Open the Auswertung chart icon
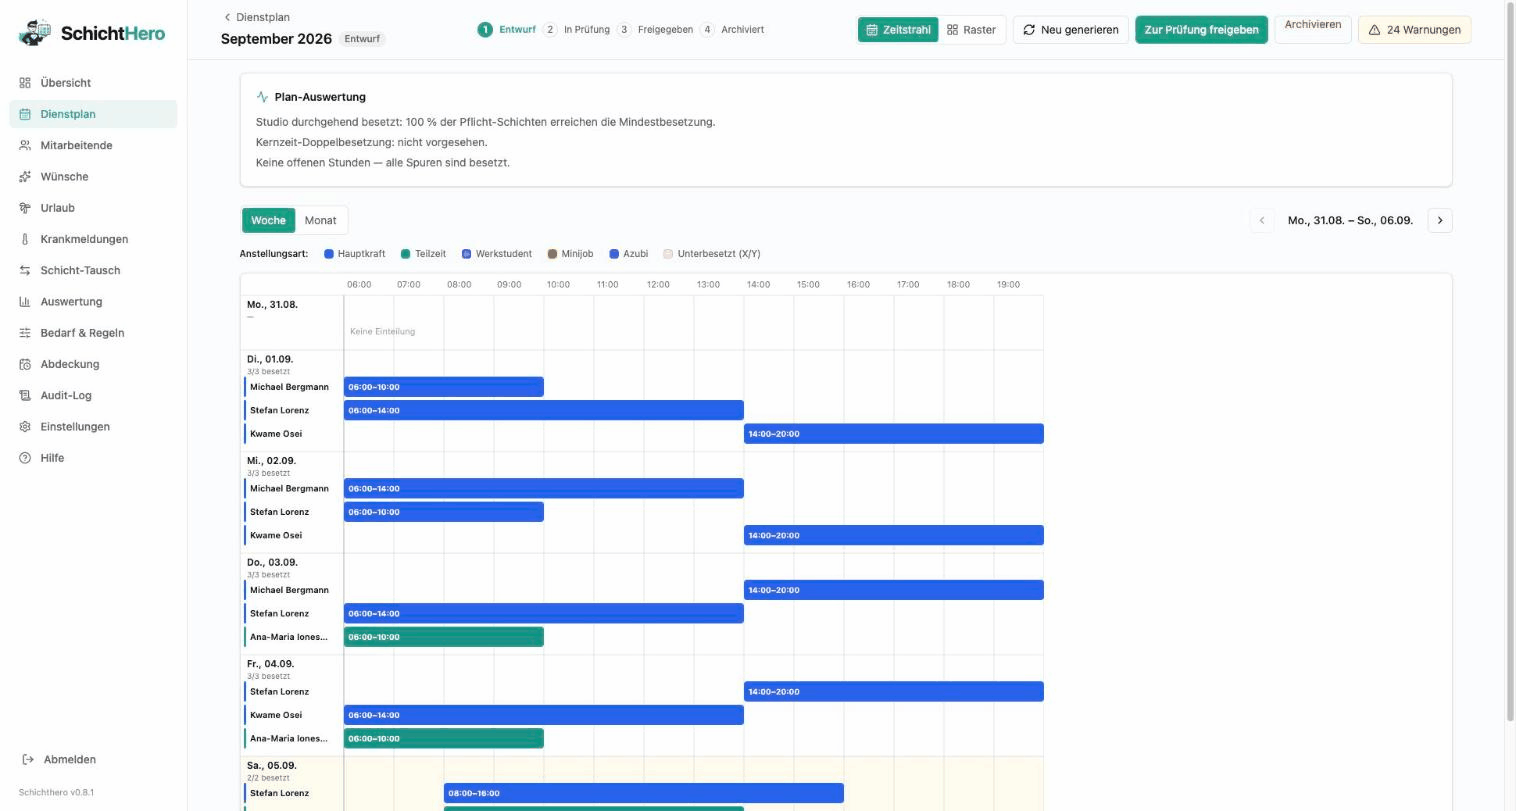 tap(25, 302)
